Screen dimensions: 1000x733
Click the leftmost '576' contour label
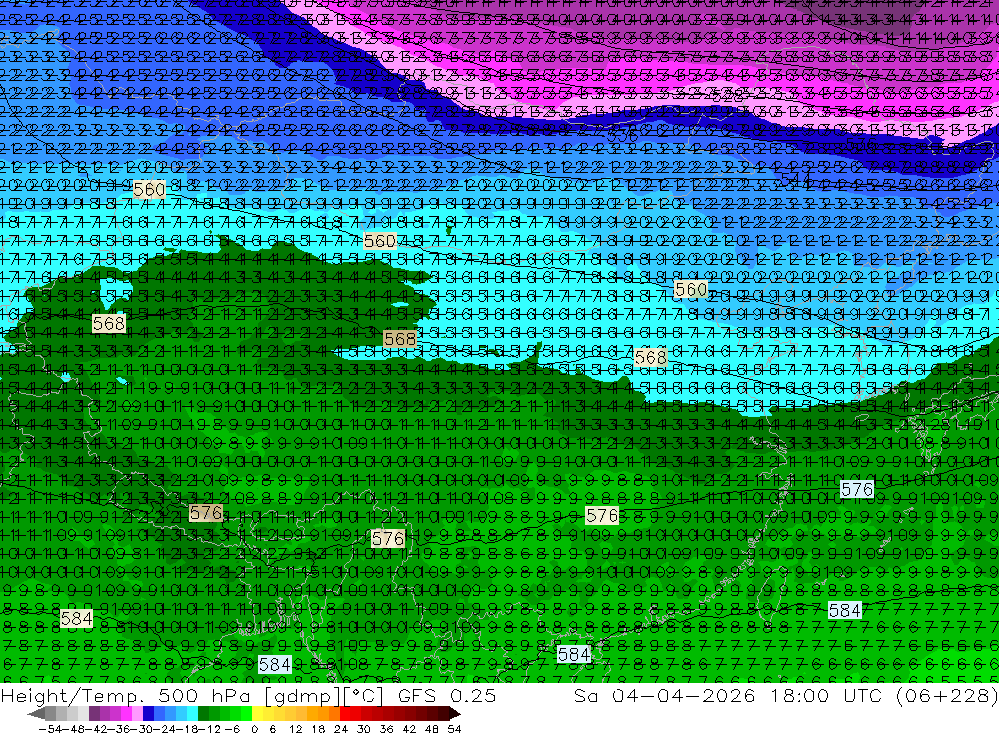click(x=205, y=513)
